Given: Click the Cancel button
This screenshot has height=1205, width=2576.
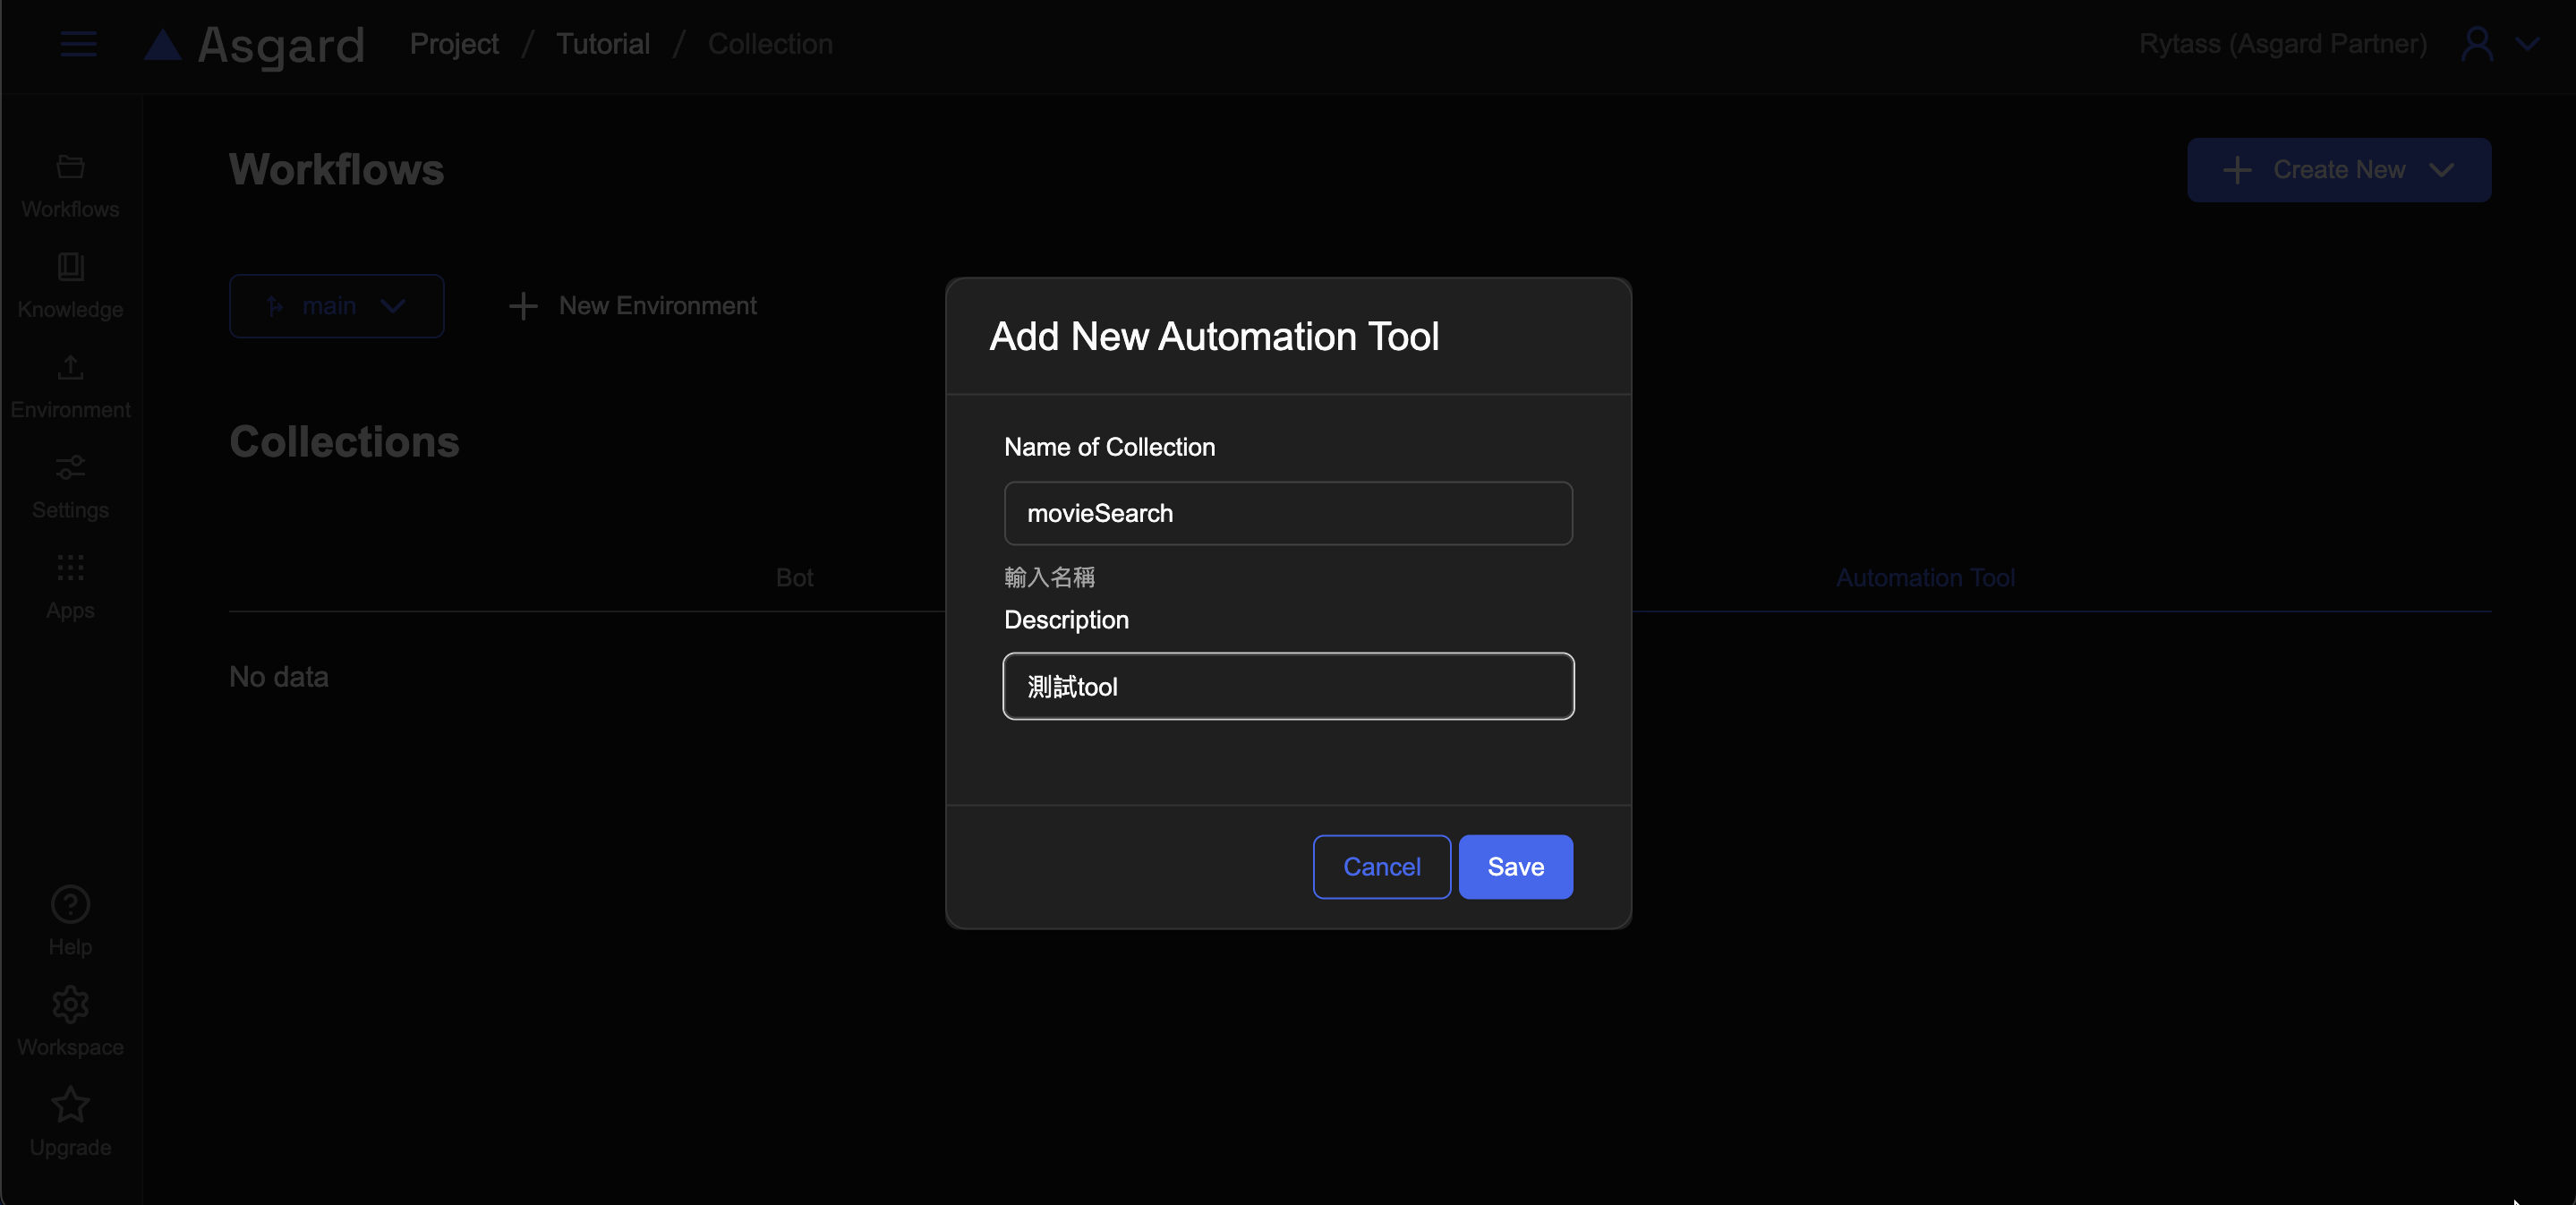Looking at the screenshot, I should [x=1381, y=866].
